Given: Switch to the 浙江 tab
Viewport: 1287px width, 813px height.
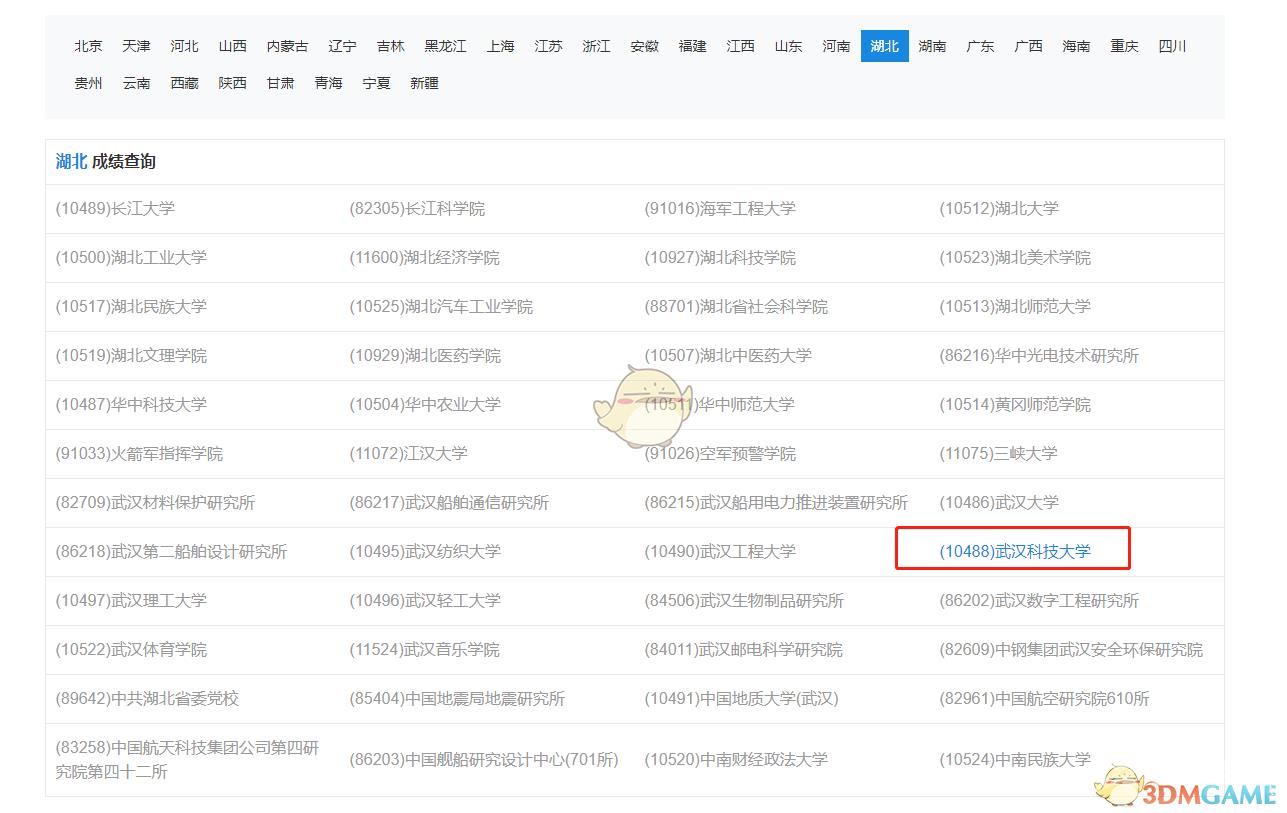Looking at the screenshot, I should click(x=597, y=46).
